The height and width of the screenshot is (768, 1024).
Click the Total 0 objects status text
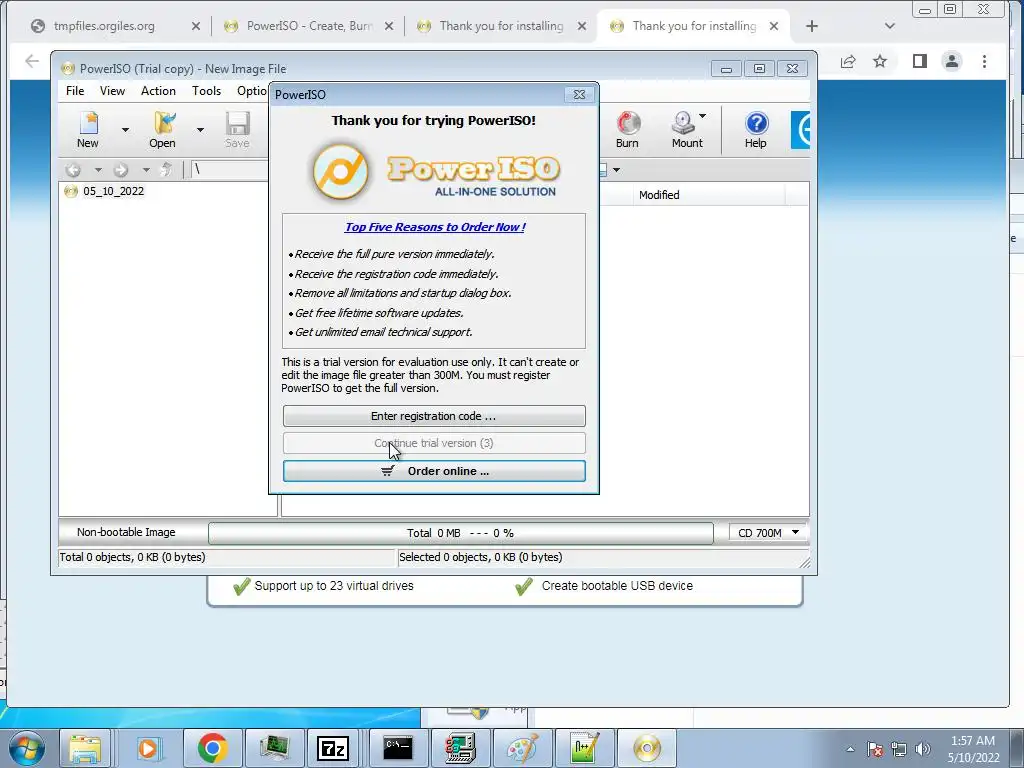[133, 557]
